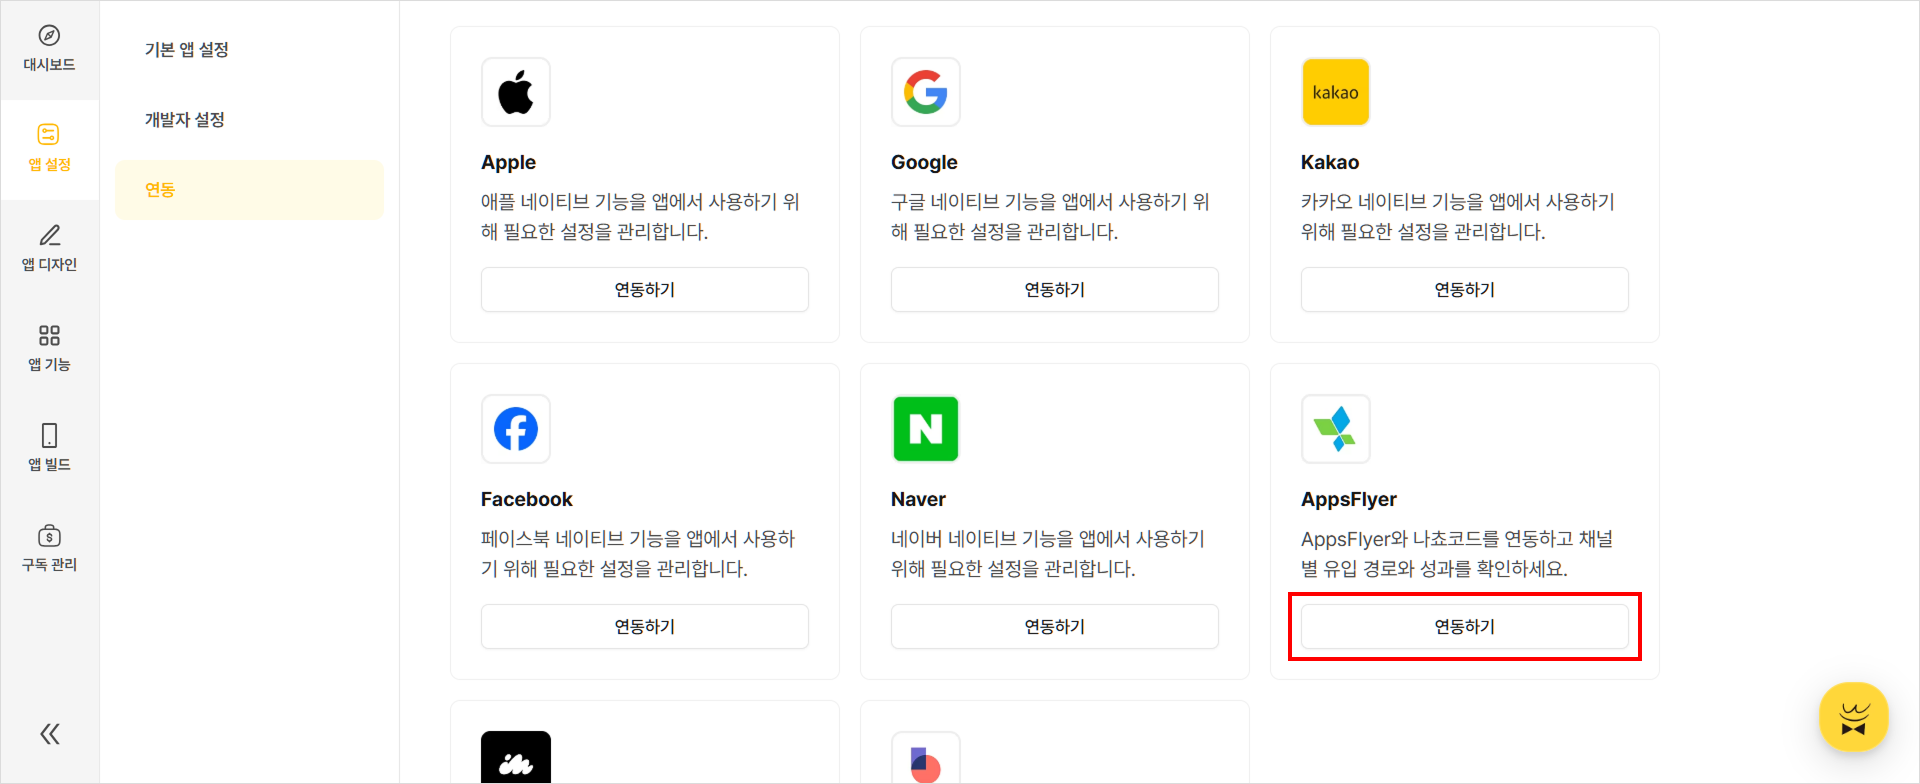Click the Naver logo icon

pos(926,429)
